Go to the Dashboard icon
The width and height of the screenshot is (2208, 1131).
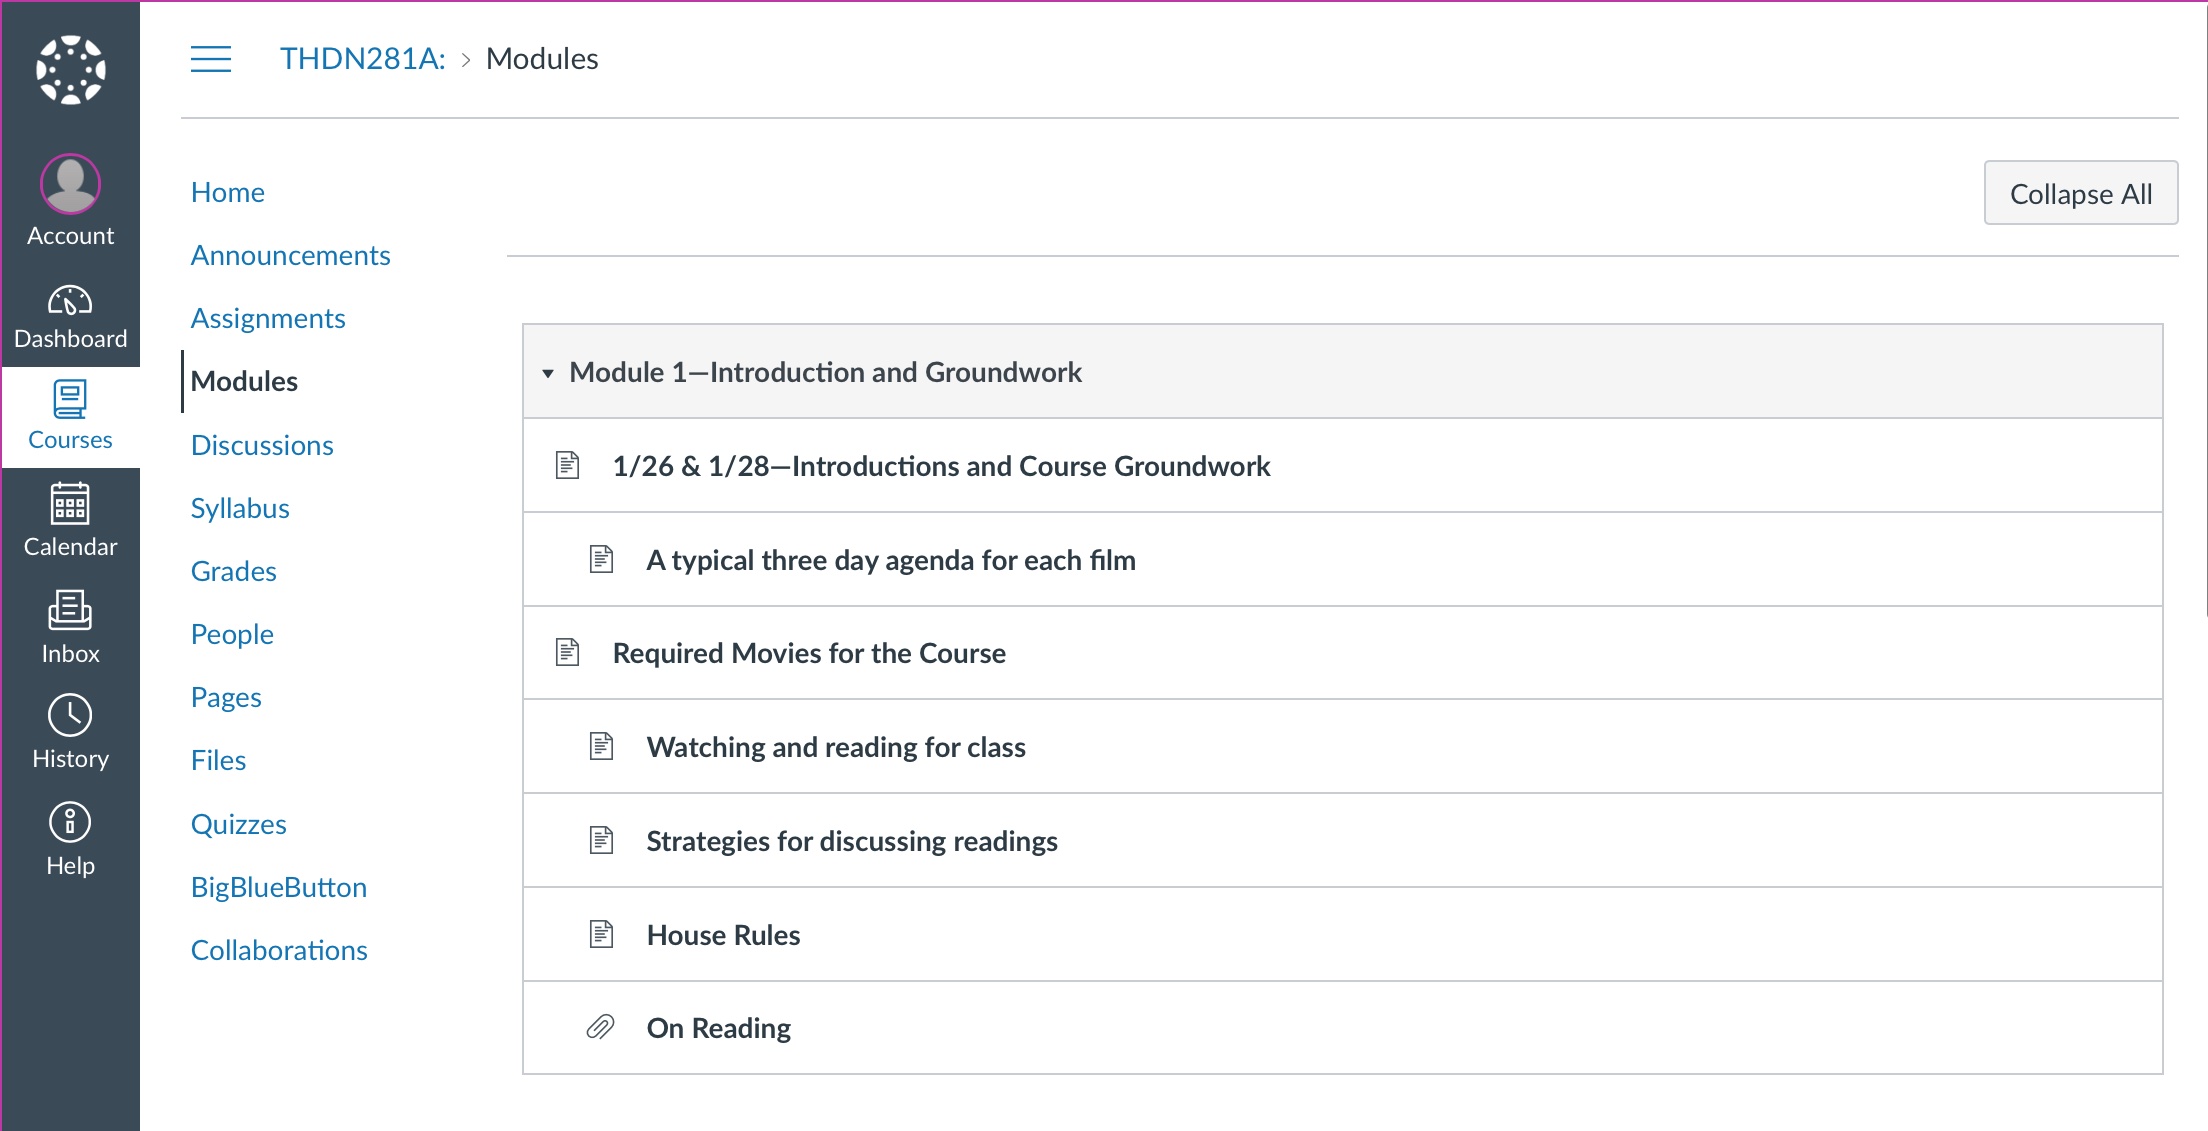coord(70,303)
